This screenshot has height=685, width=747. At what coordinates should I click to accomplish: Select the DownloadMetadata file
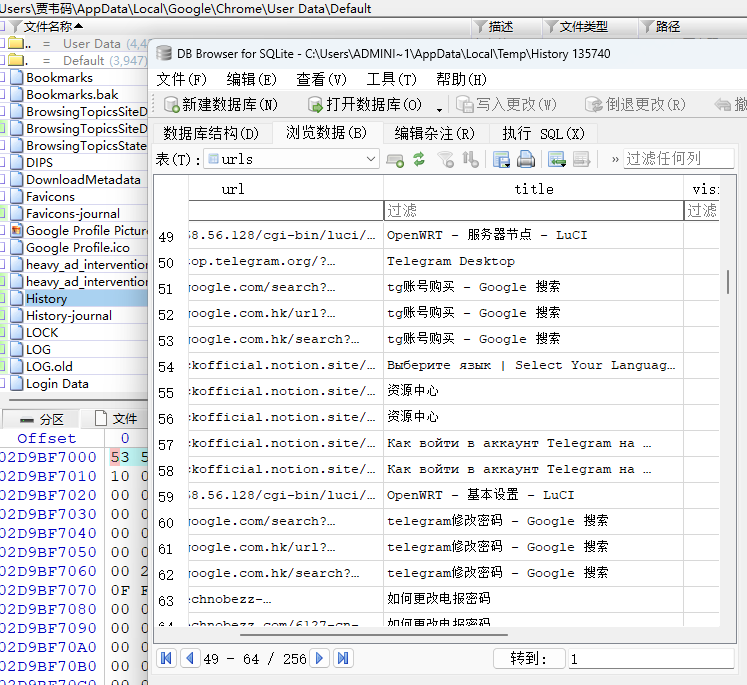(x=83, y=180)
